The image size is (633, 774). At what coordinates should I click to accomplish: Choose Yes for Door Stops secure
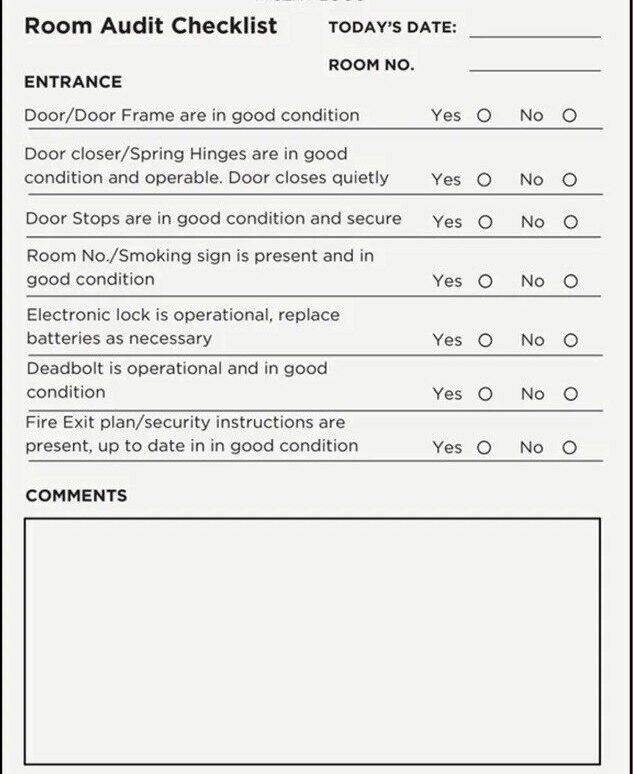(x=485, y=222)
